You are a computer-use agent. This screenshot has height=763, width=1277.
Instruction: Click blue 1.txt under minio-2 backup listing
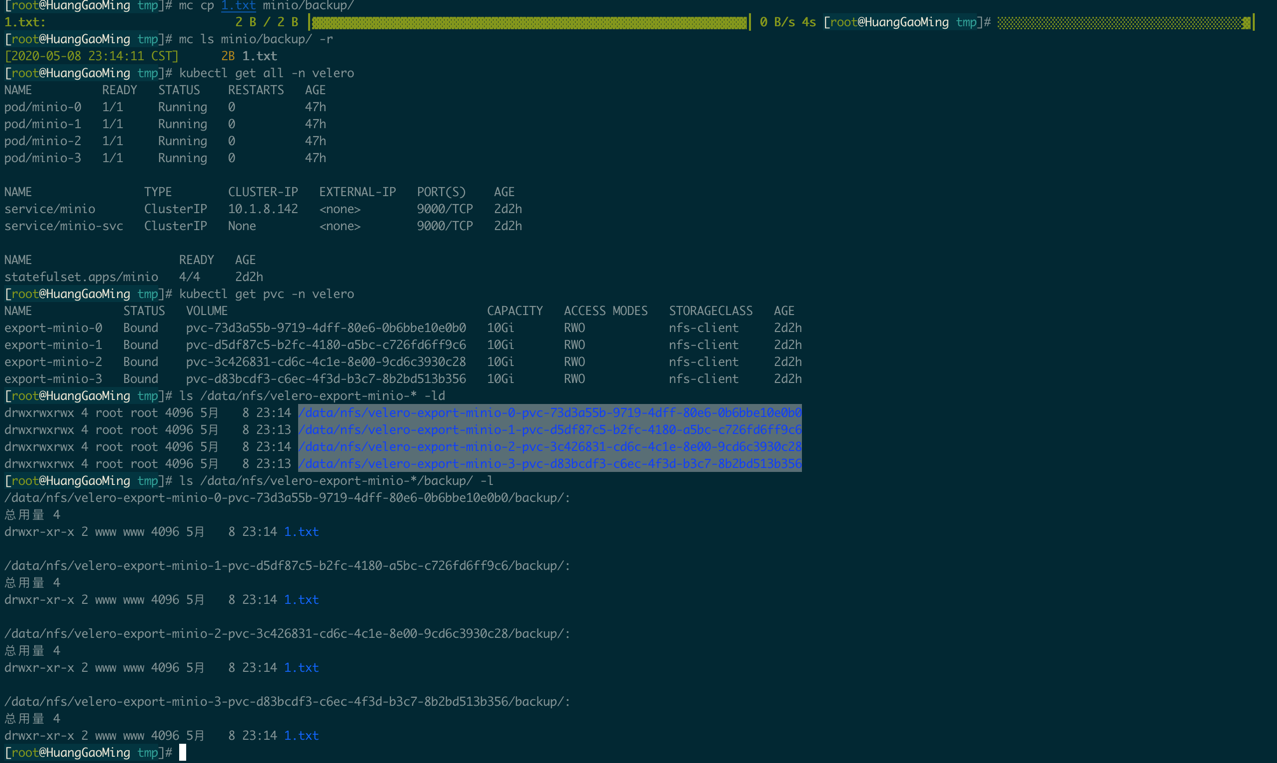click(301, 668)
